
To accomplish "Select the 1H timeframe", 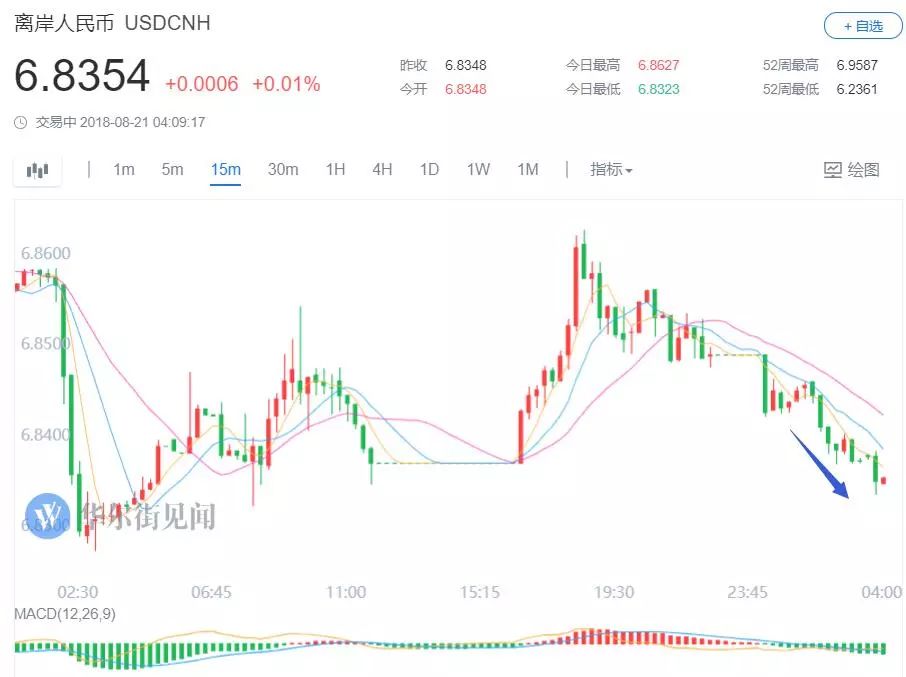I will [x=335, y=169].
